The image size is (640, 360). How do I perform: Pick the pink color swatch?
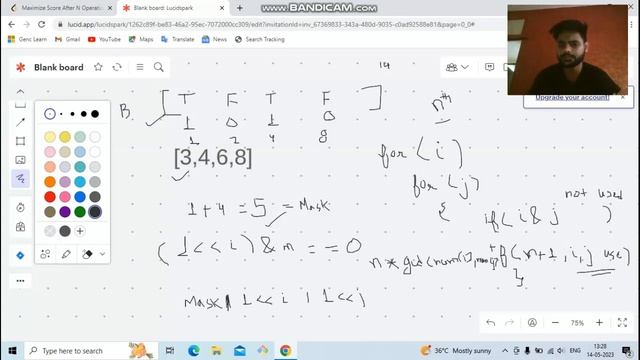point(65,197)
